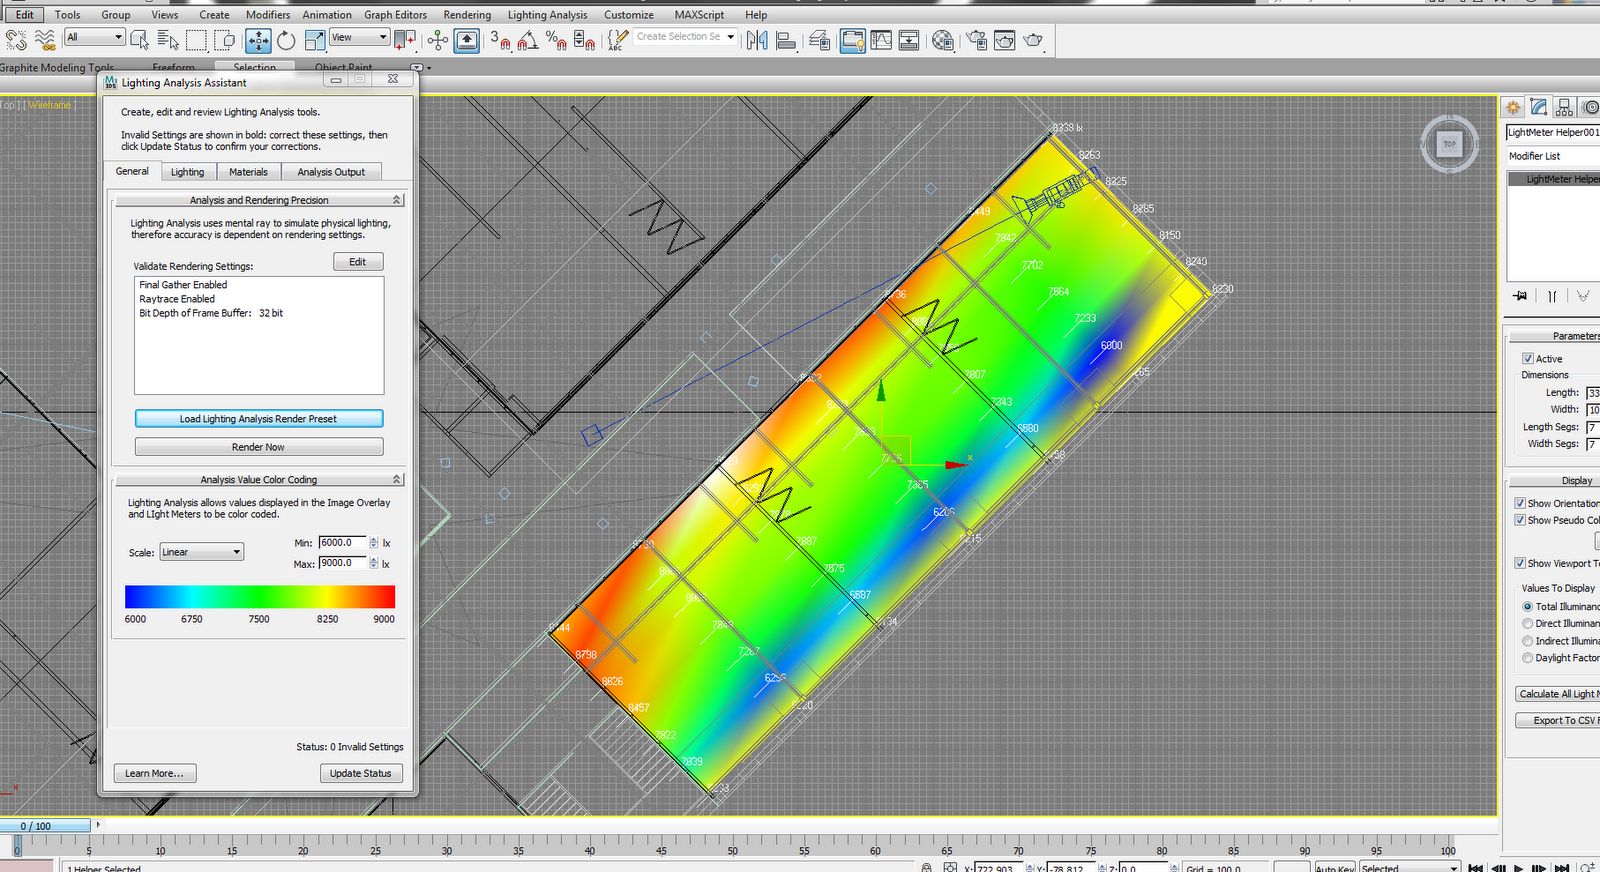Toggle the 3D Snaps tool

click(500, 40)
